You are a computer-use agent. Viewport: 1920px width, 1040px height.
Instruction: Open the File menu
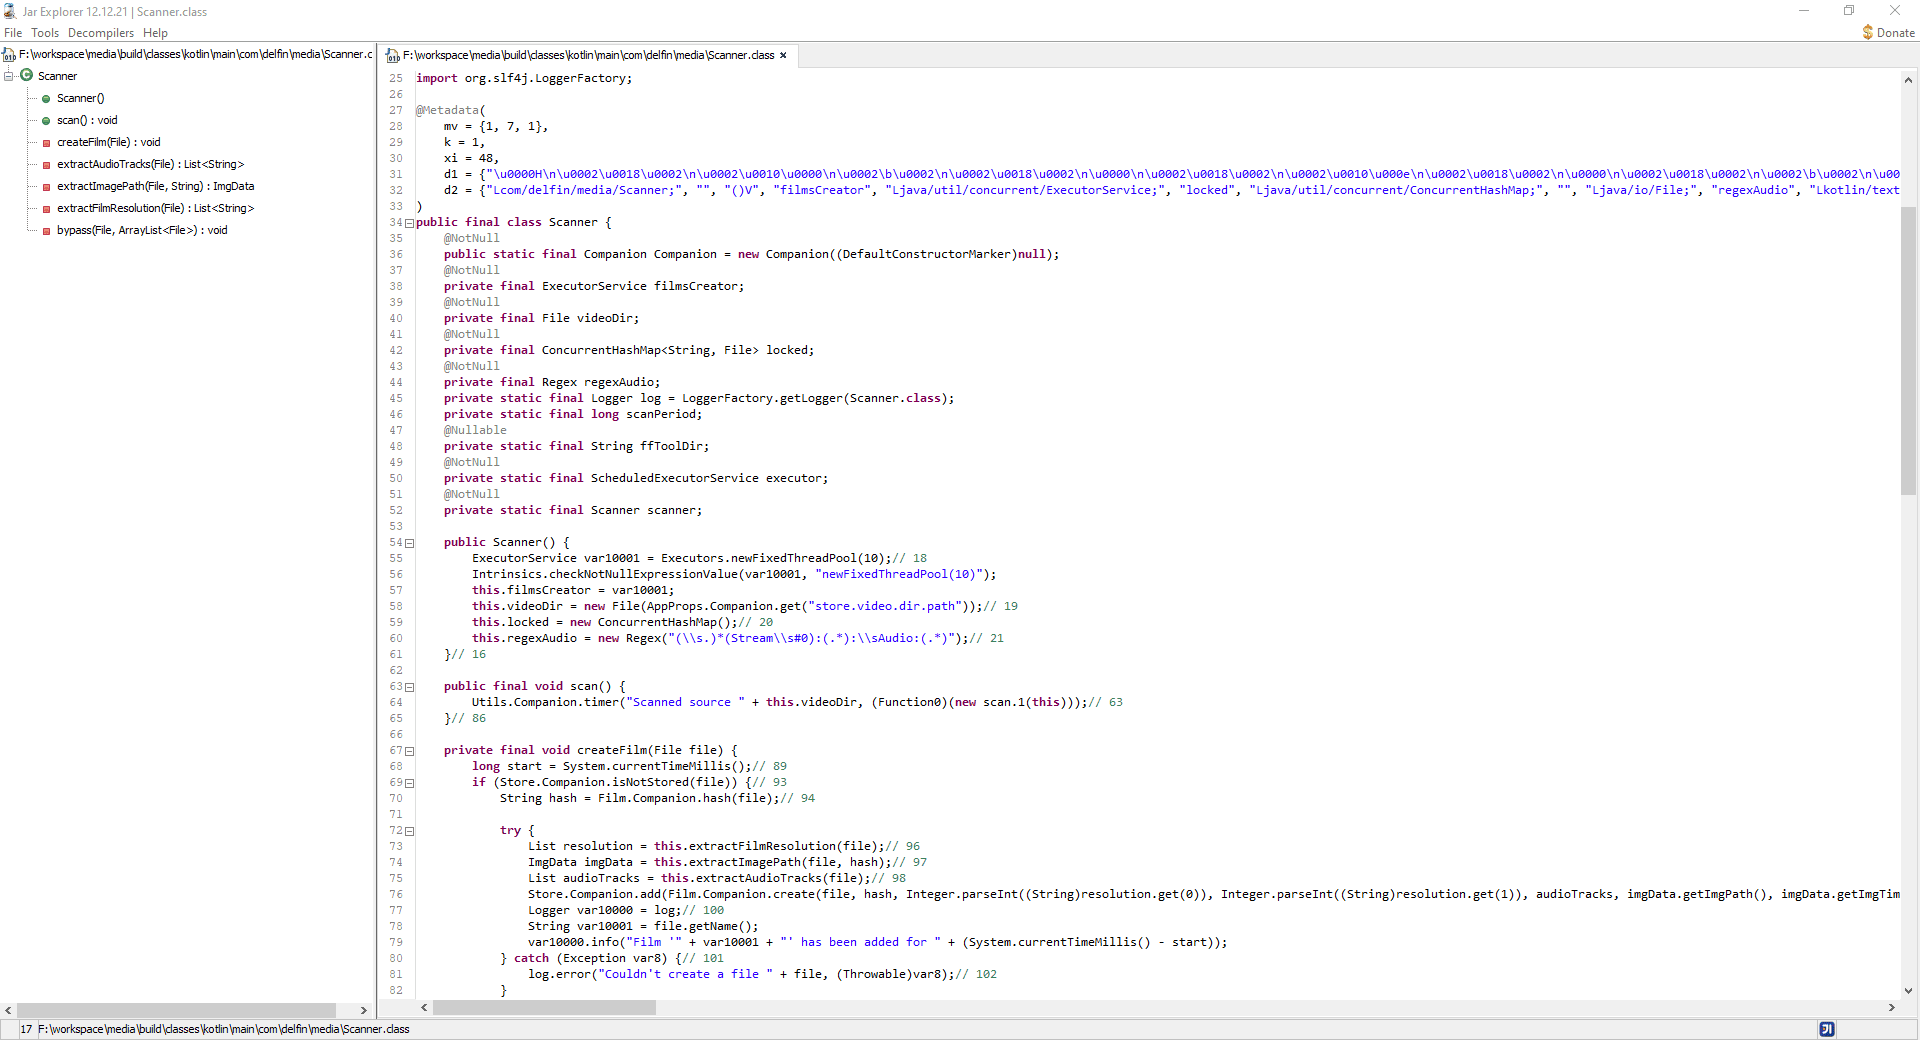13,33
